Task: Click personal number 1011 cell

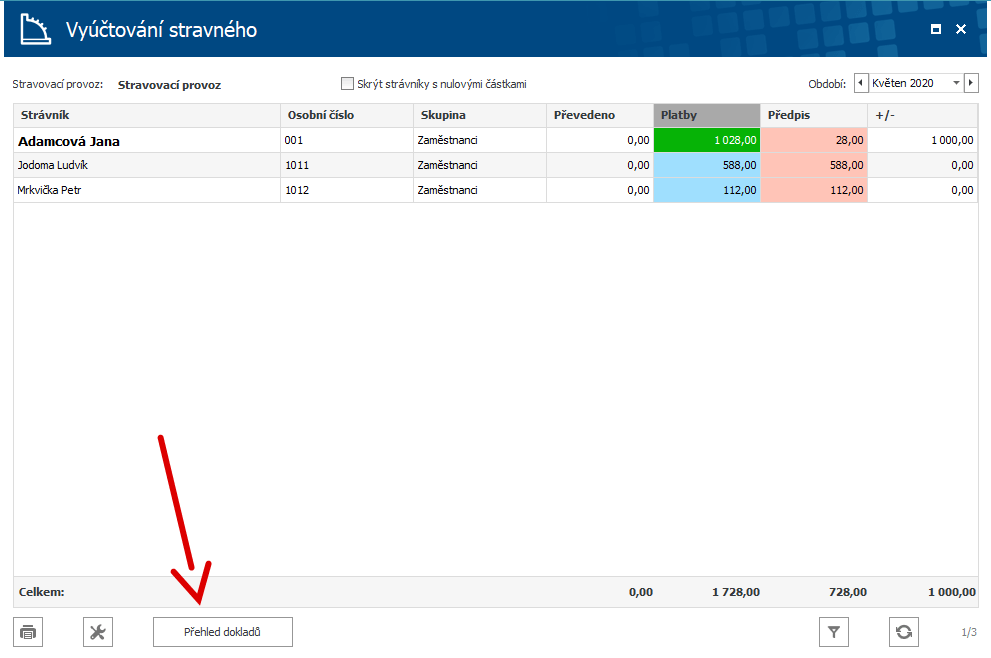Action: [346, 165]
